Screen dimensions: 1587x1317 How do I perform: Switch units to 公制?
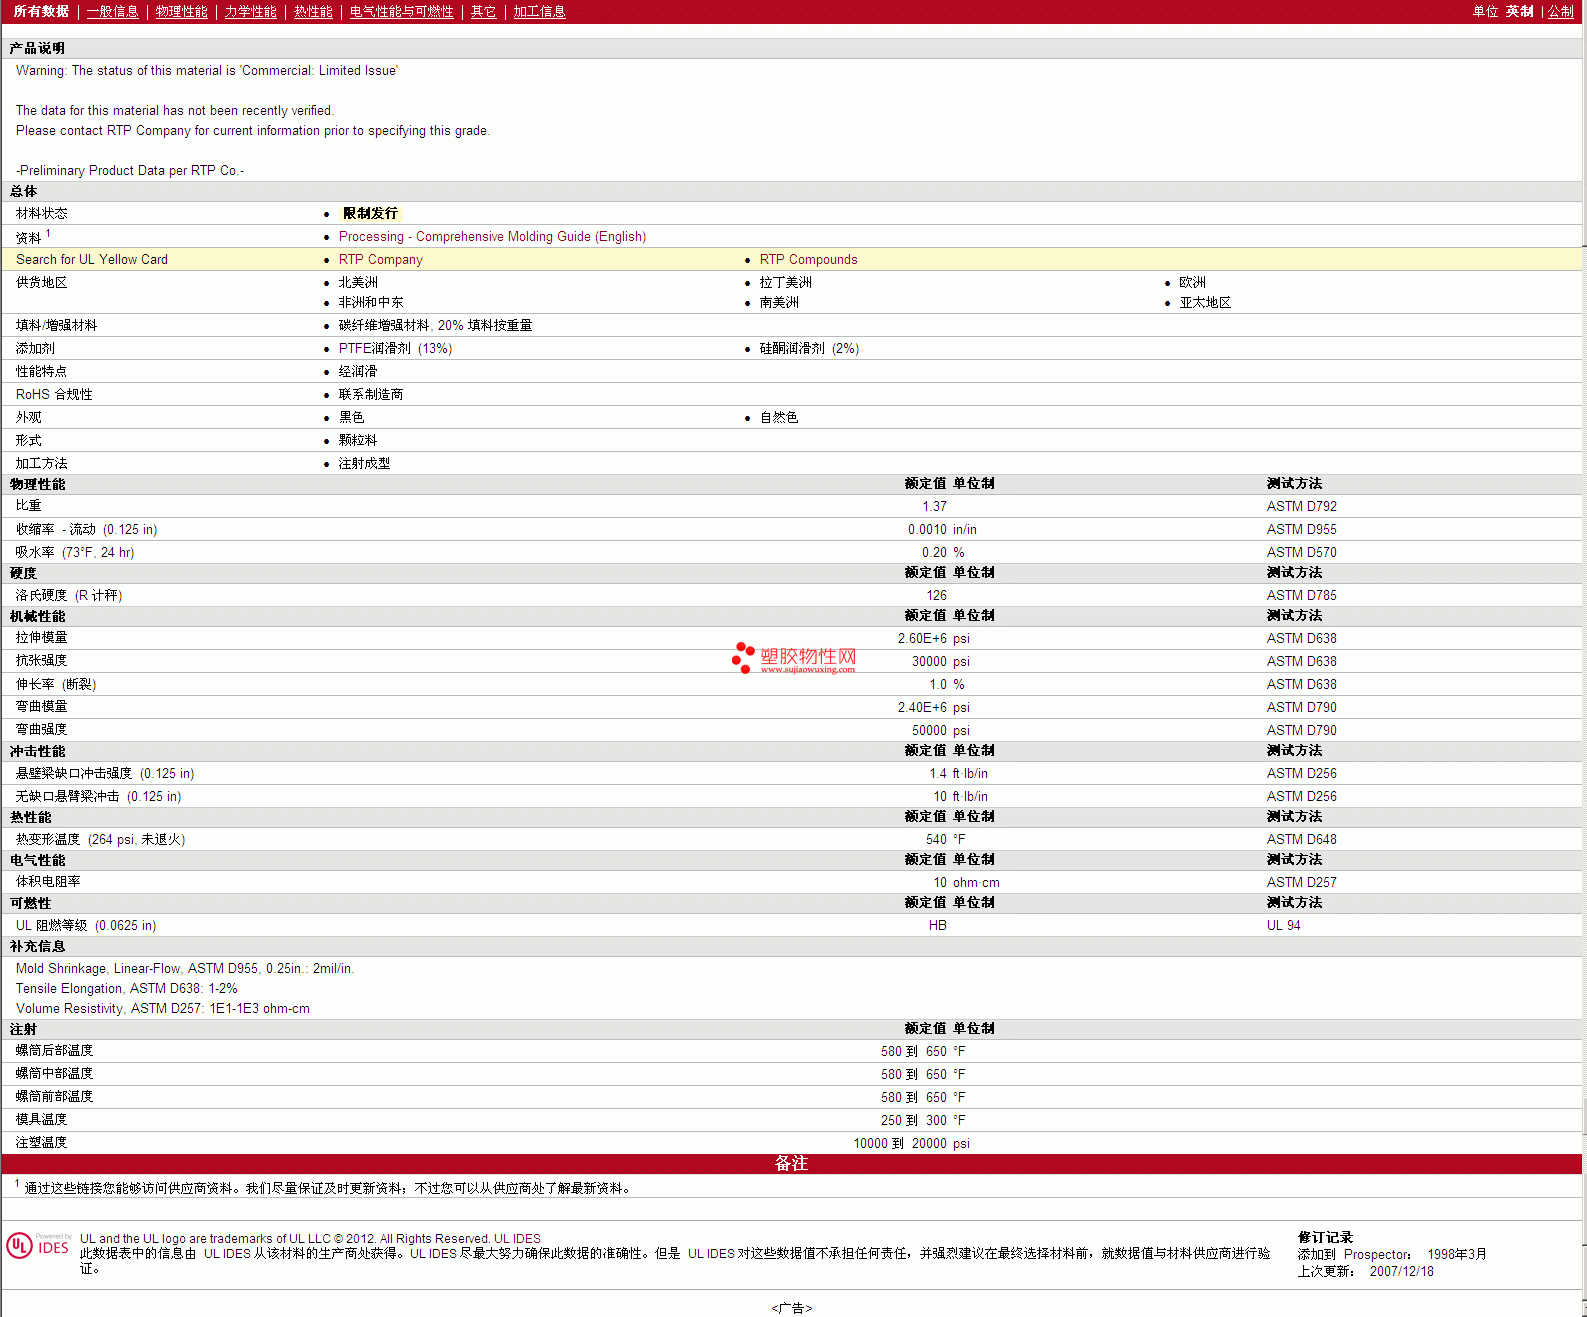1561,12
